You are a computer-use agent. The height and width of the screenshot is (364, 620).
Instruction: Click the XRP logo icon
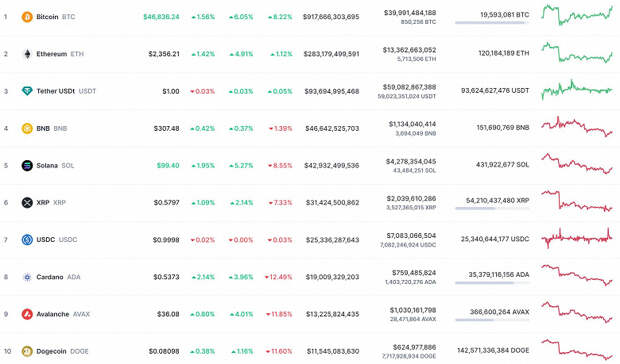point(27,203)
